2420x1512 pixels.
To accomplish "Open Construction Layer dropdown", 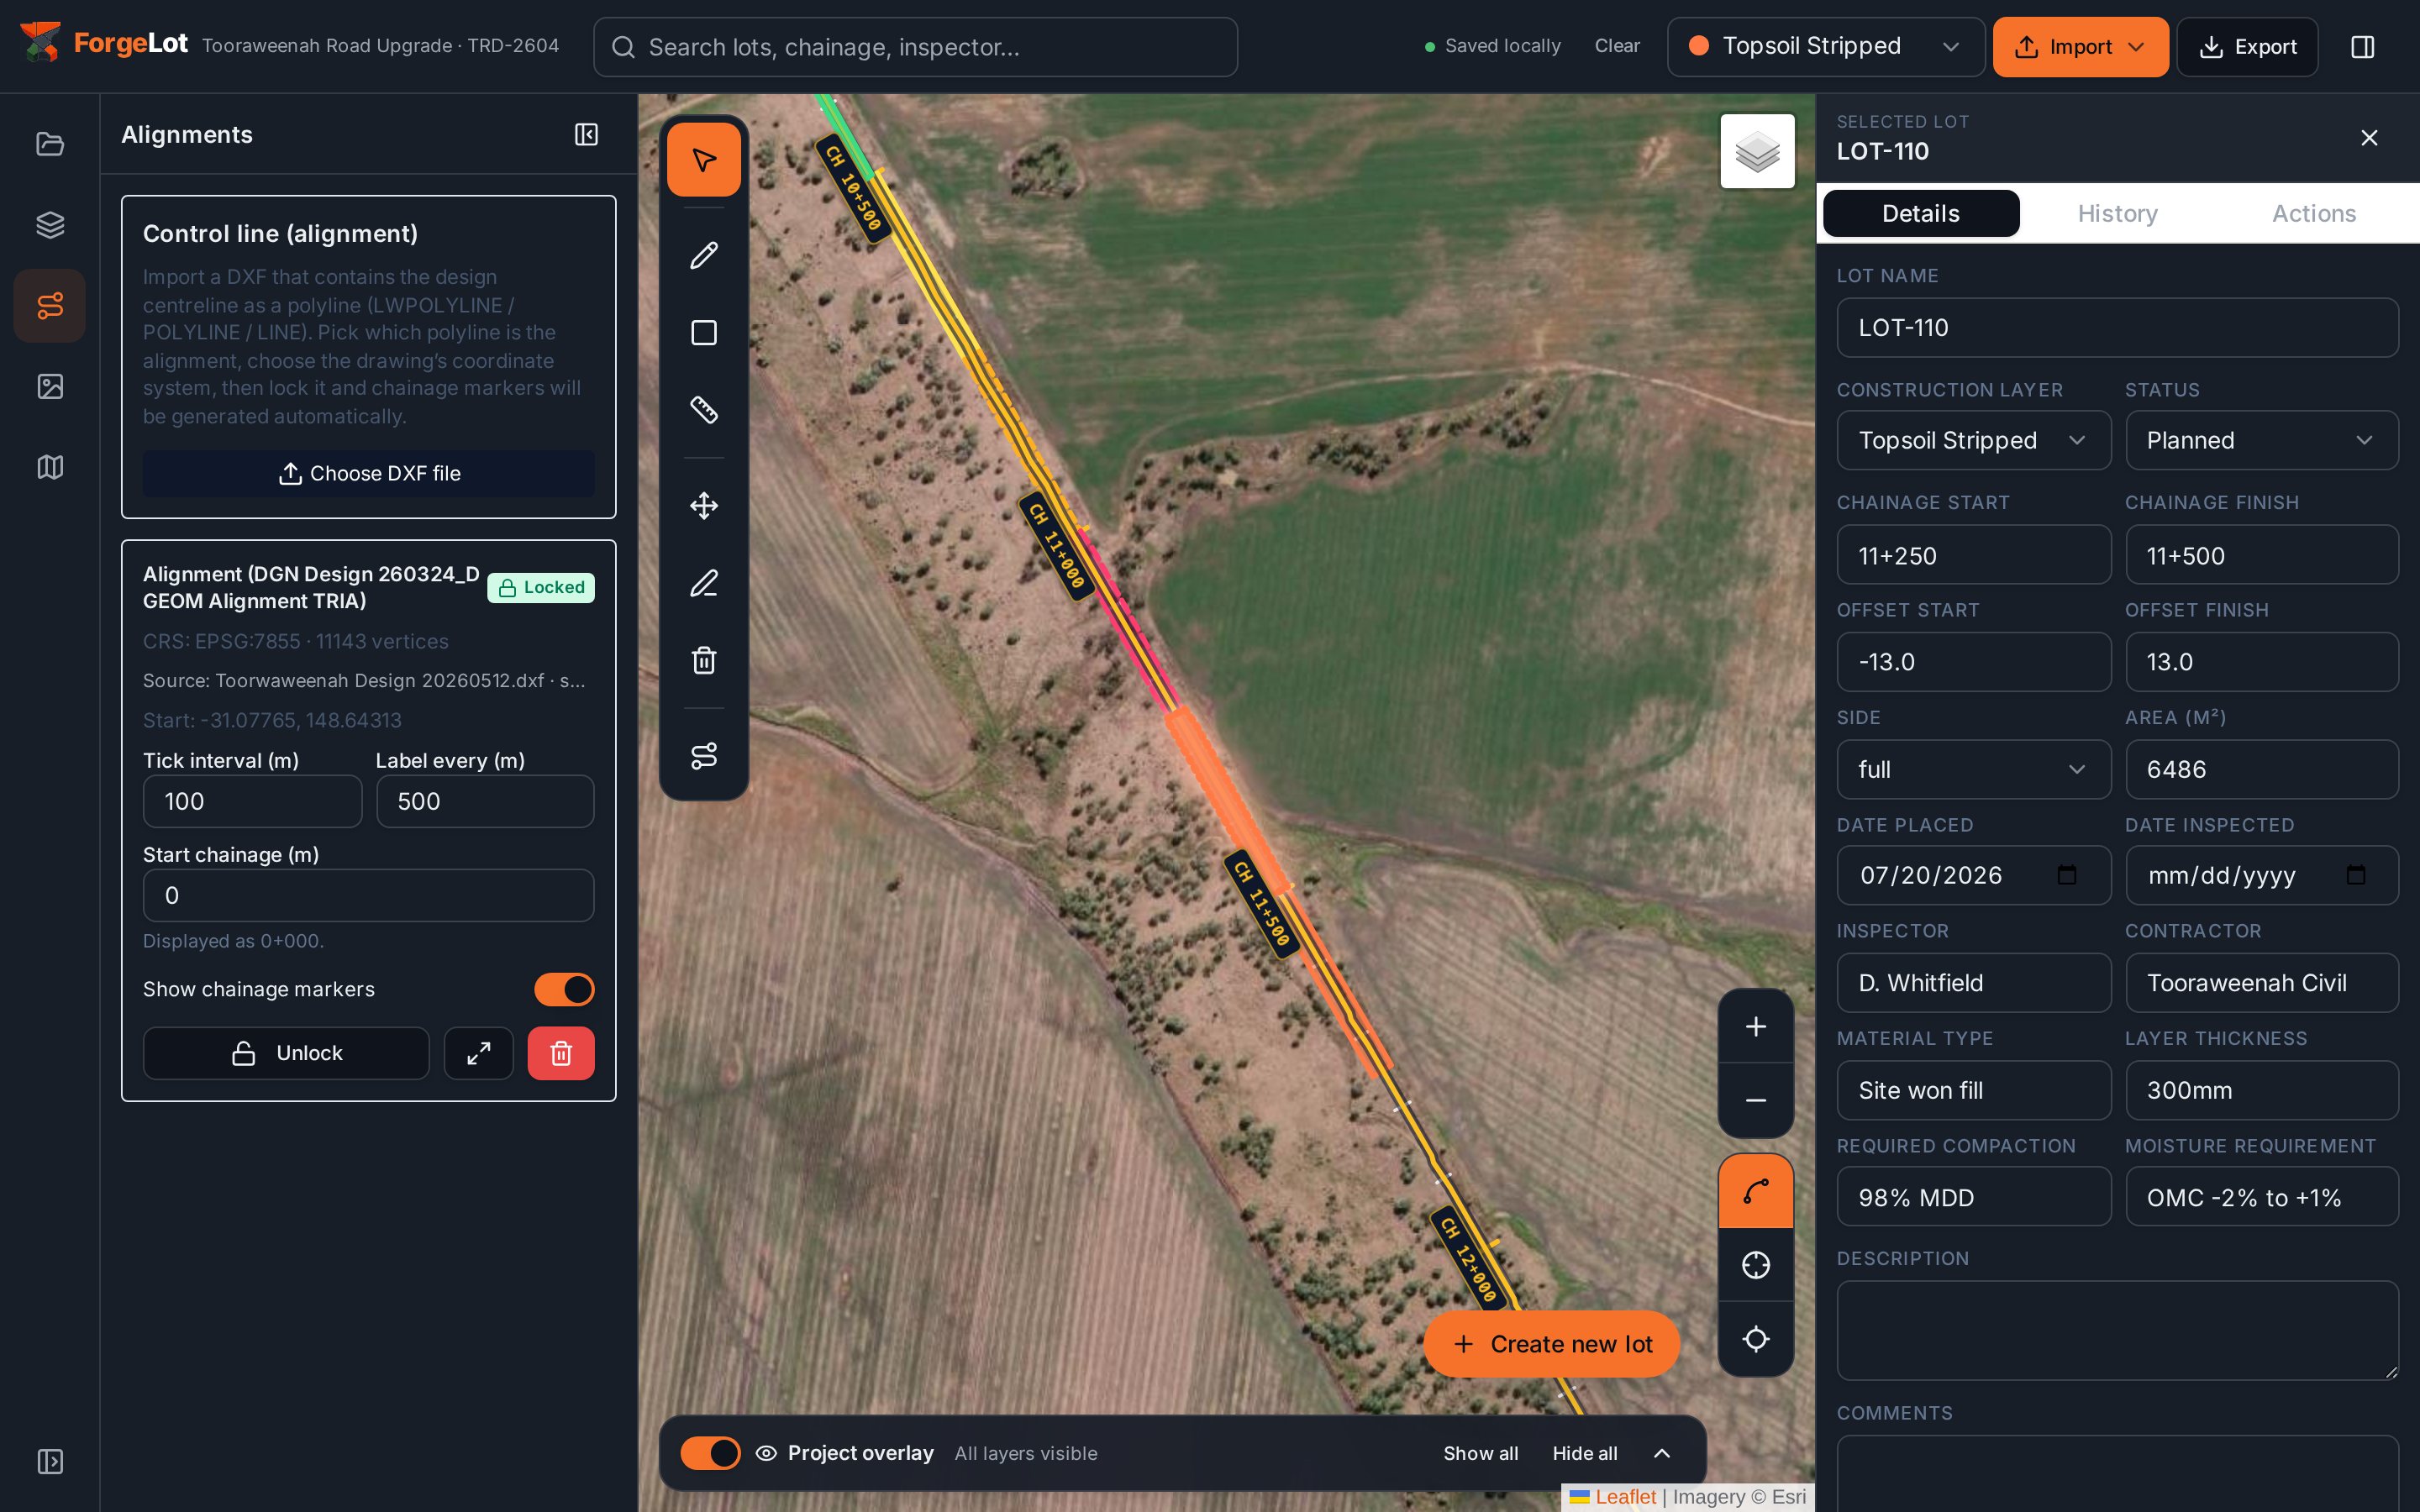I will (x=1973, y=440).
